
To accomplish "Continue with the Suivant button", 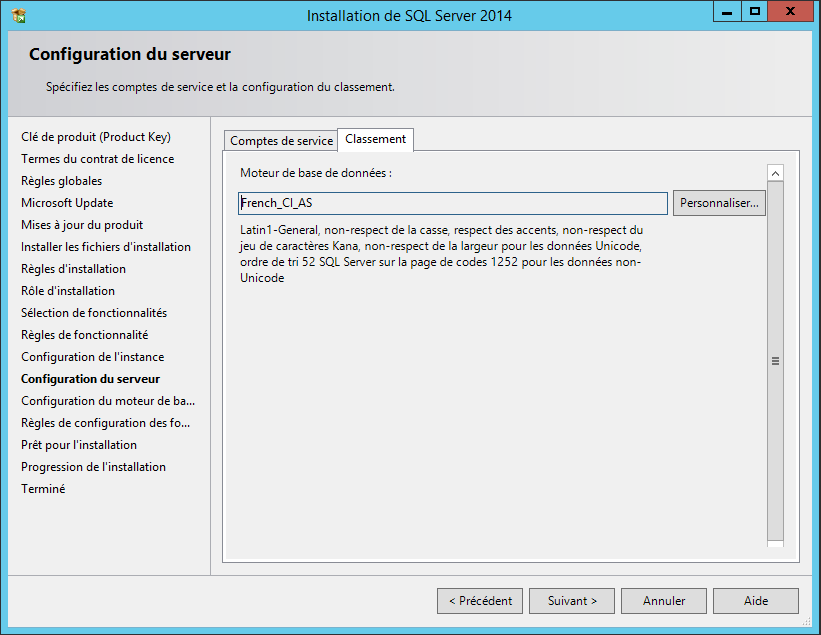I will coord(572,601).
